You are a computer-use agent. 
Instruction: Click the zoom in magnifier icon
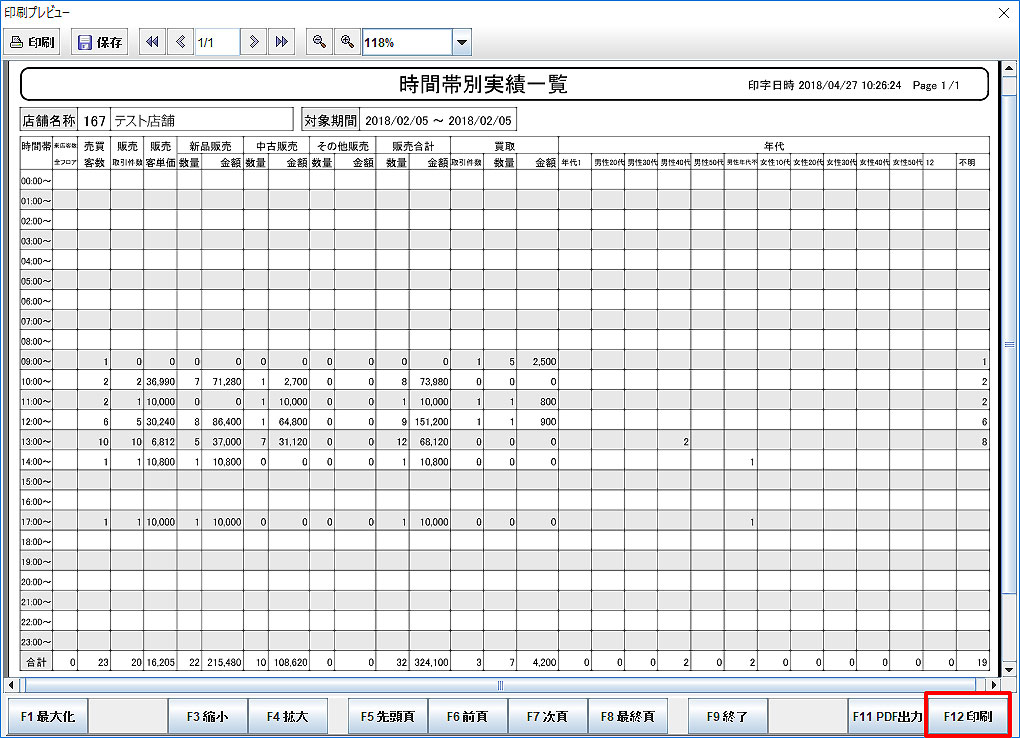pos(347,42)
